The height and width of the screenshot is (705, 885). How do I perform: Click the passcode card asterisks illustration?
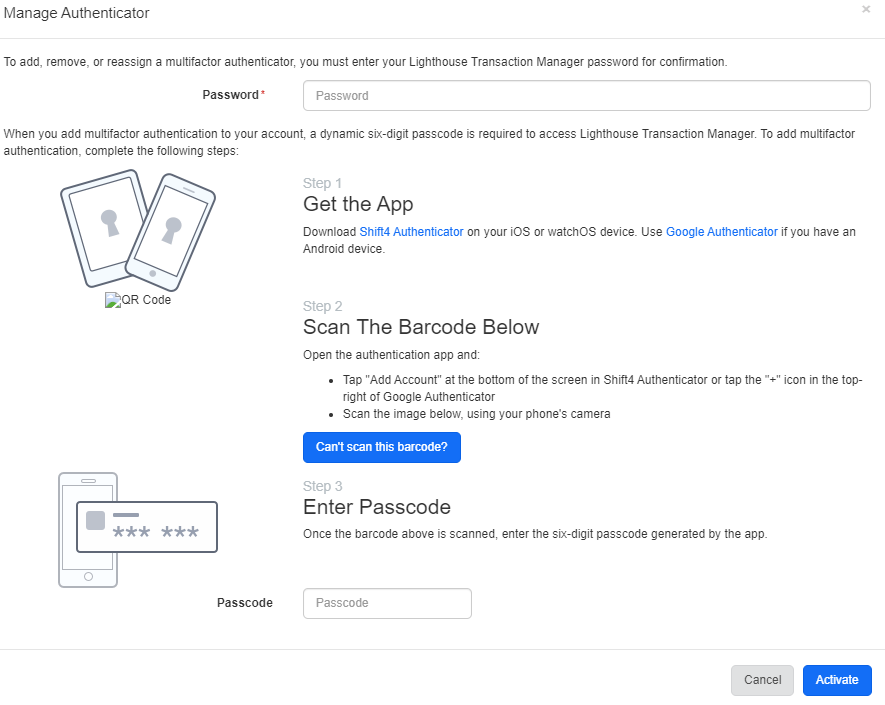[155, 532]
